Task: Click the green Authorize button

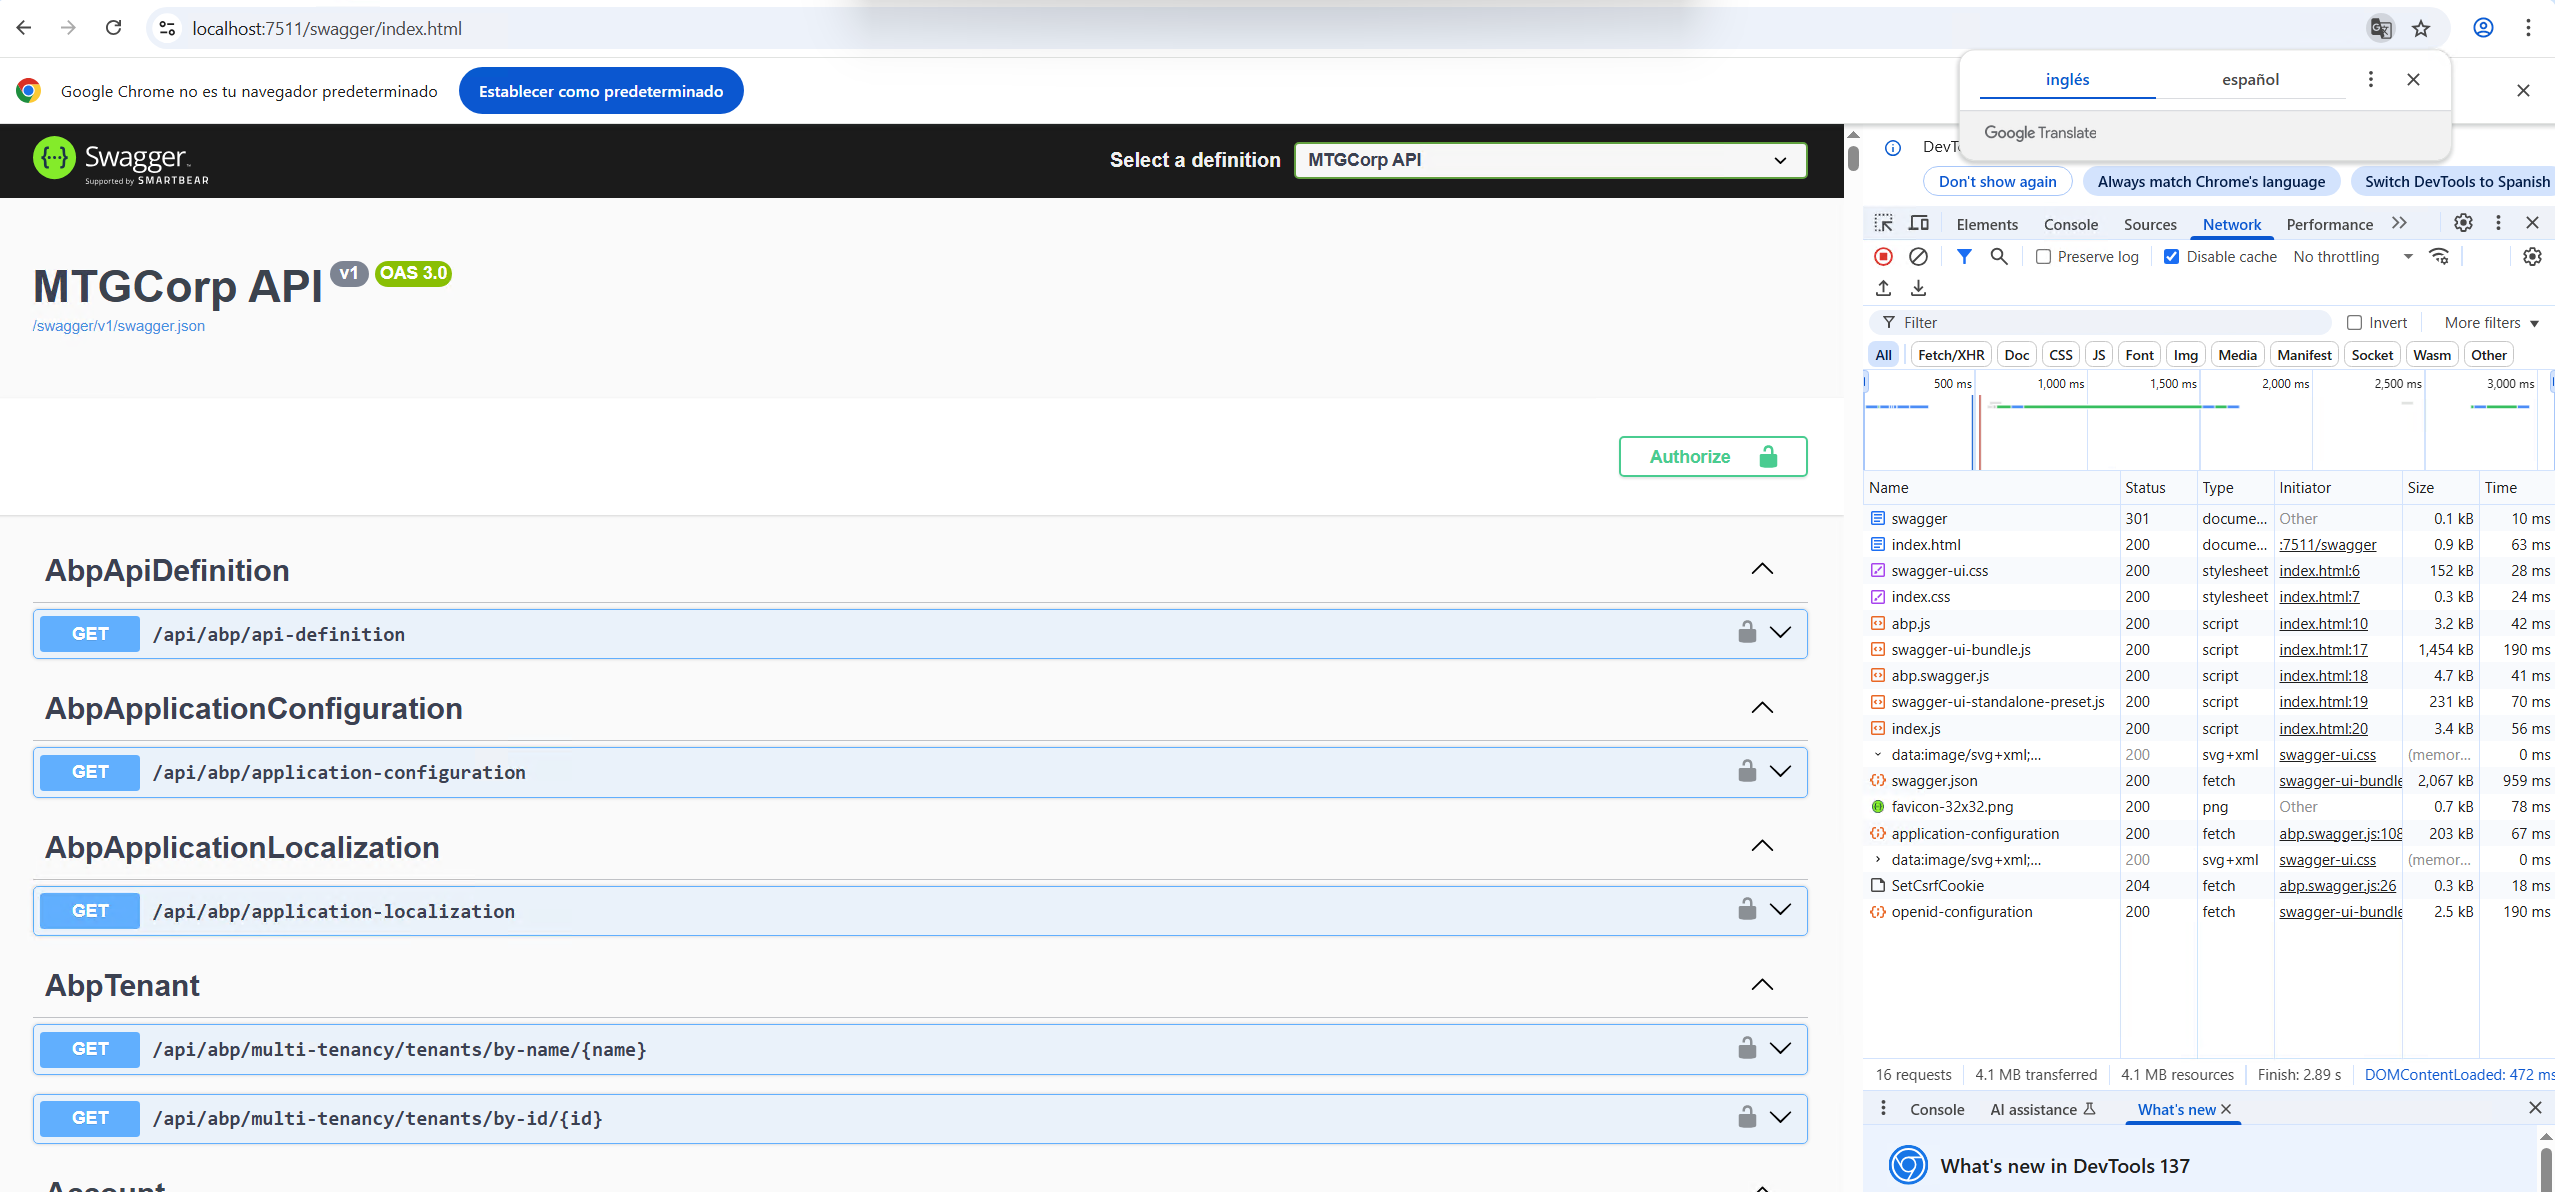Action: point(1712,457)
